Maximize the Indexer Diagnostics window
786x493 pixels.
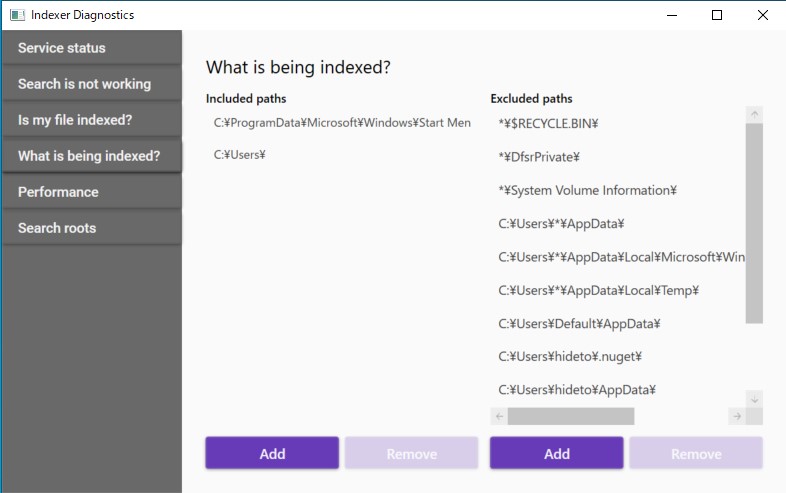pyautogui.click(x=717, y=15)
